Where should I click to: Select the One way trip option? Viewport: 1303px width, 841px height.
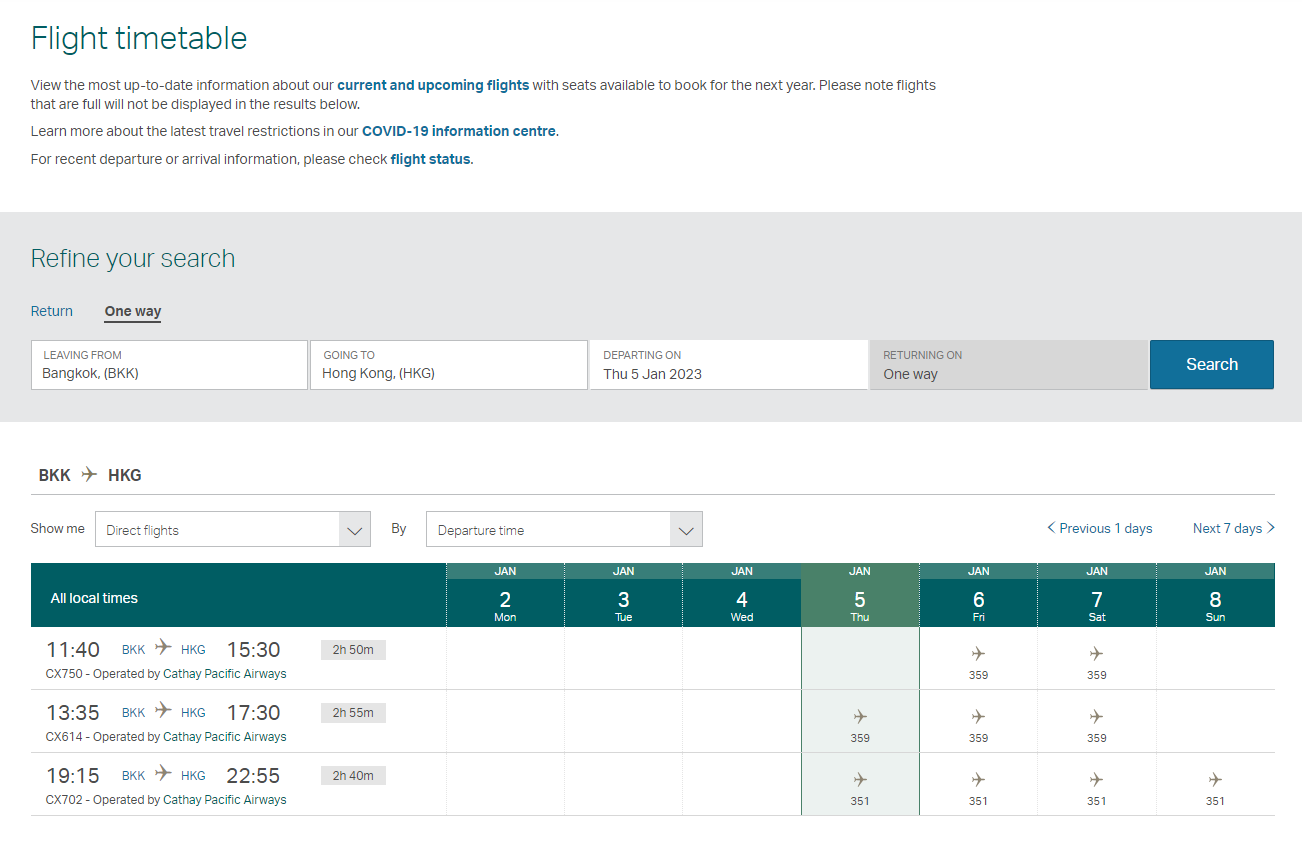point(132,311)
